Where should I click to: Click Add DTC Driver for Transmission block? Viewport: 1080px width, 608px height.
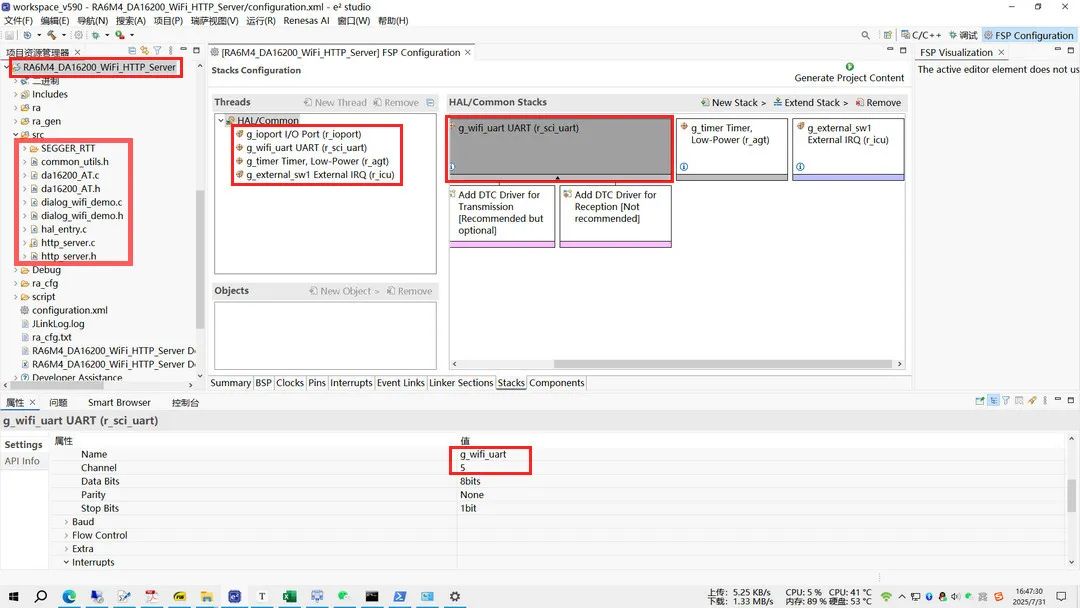(x=501, y=216)
